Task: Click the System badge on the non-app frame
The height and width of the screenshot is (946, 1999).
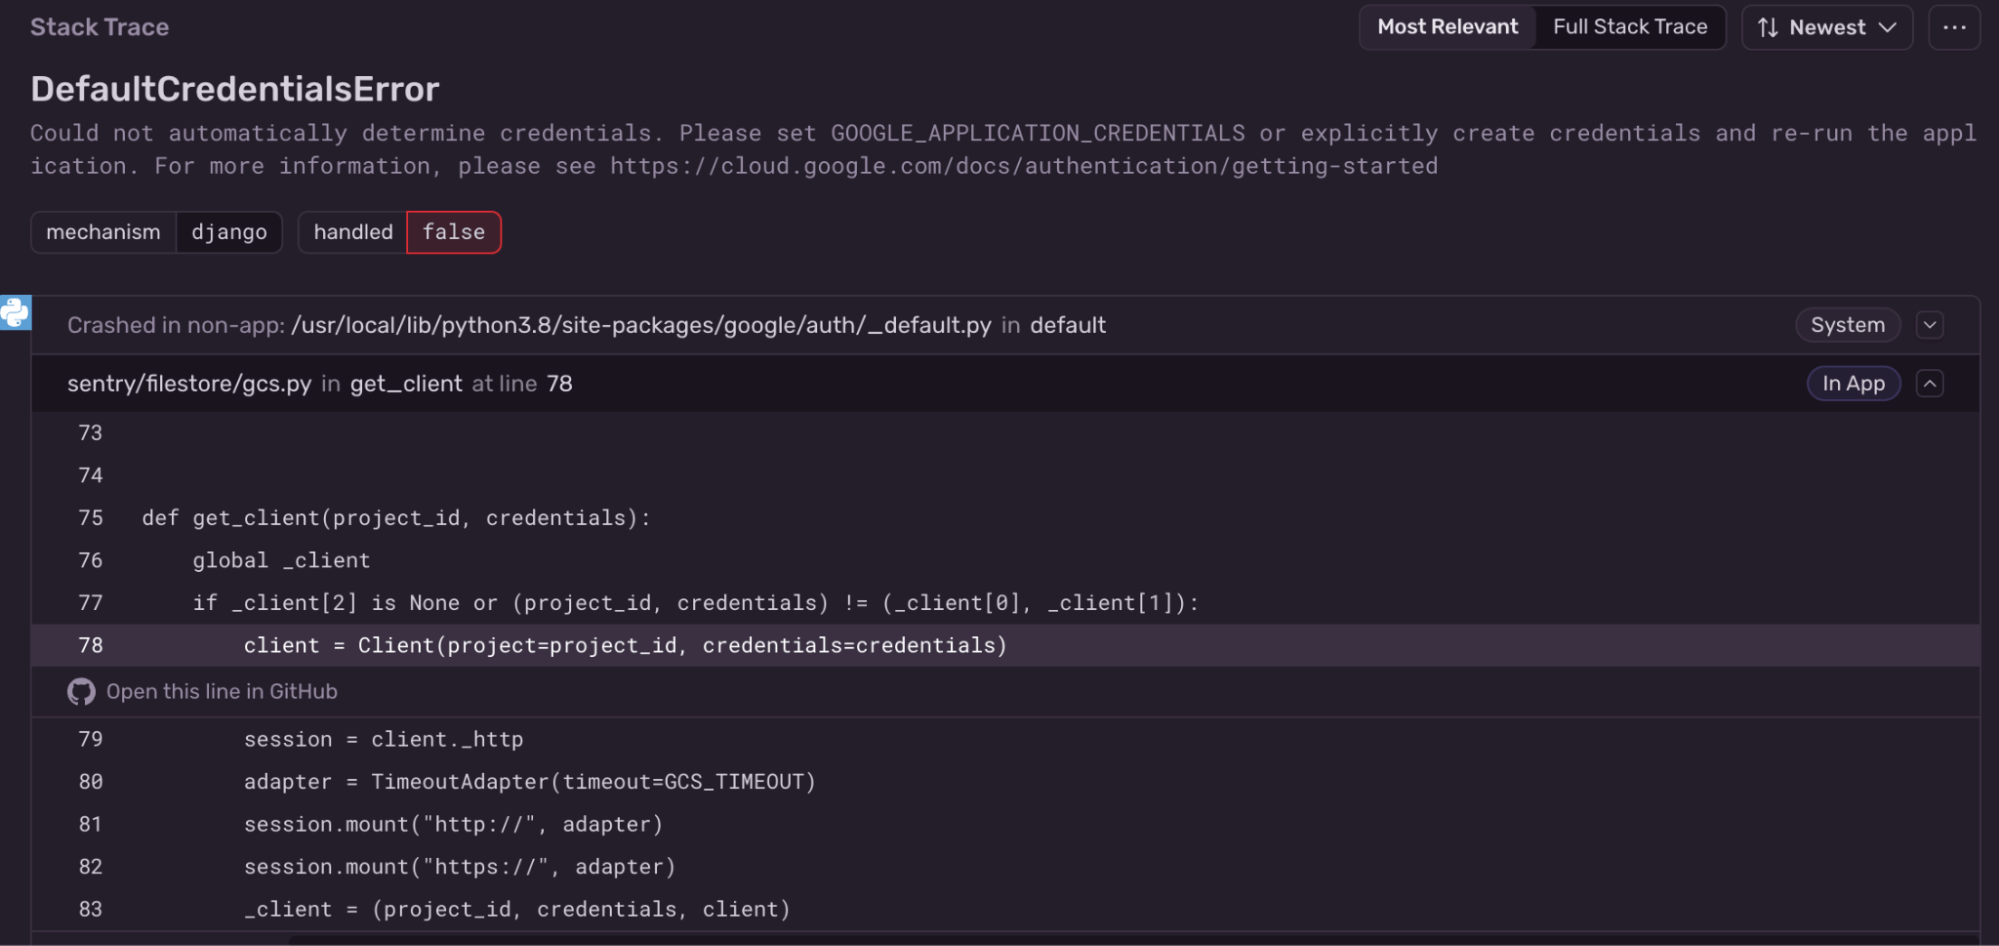Action: 1847,324
